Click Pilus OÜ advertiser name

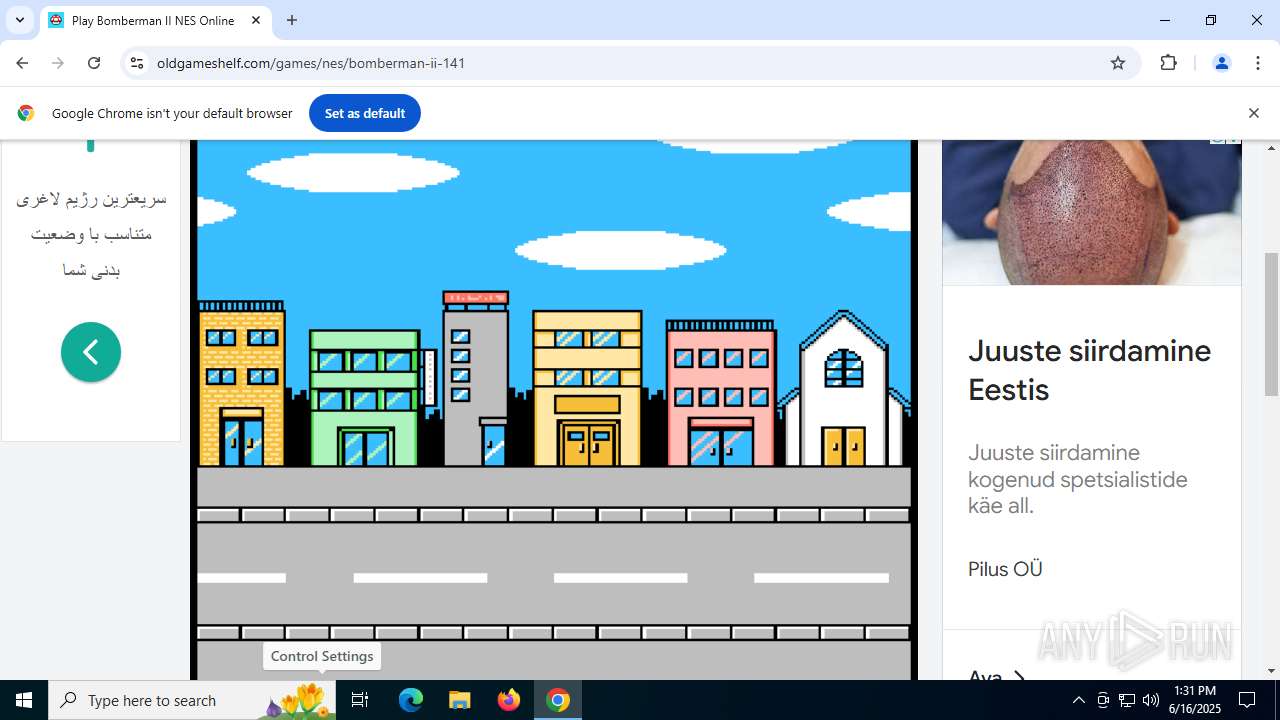click(1005, 569)
